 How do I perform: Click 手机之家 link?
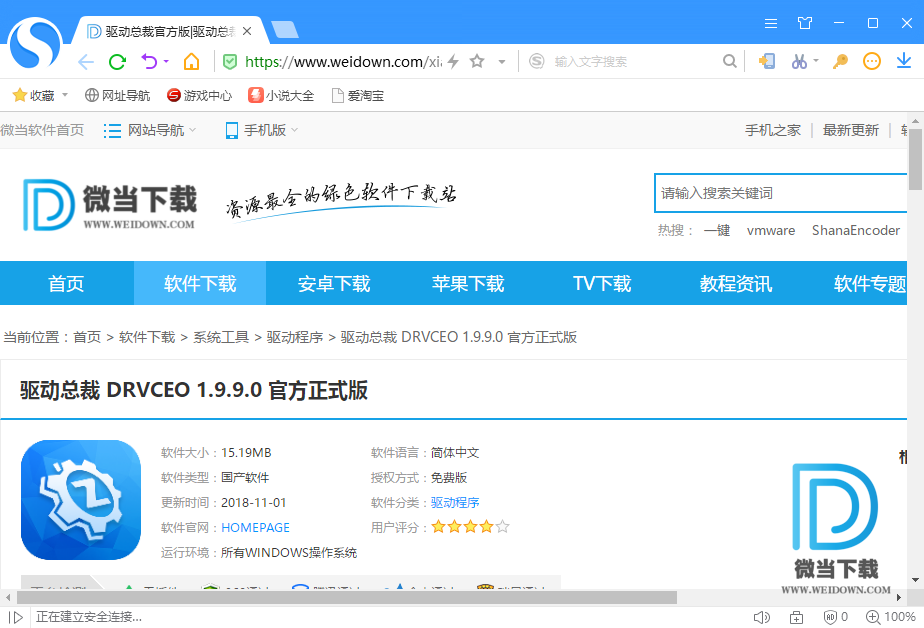click(773, 130)
